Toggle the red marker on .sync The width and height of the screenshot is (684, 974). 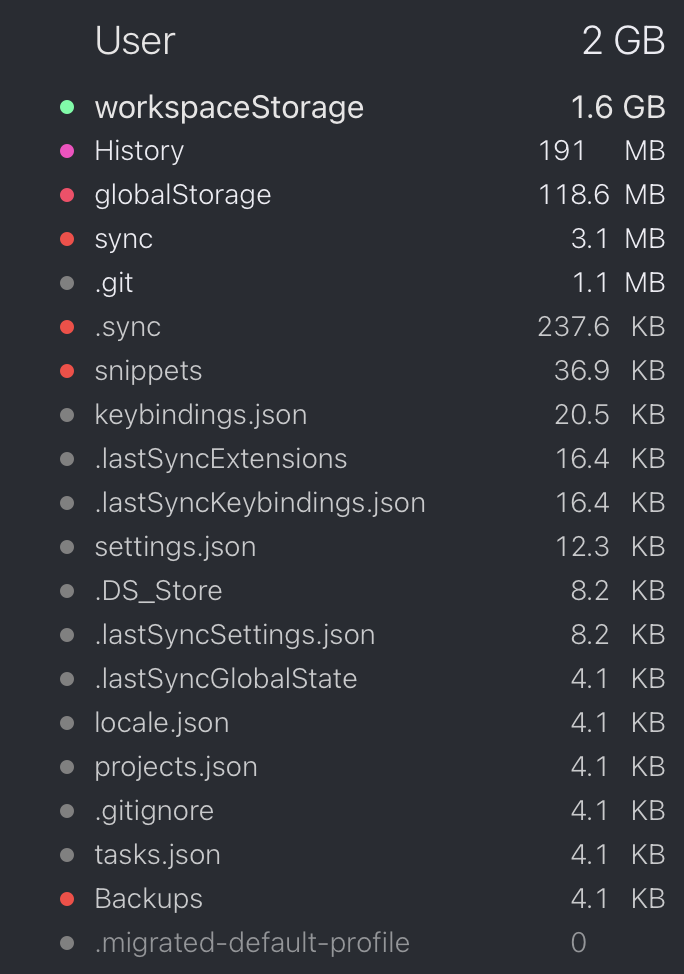(x=66, y=326)
